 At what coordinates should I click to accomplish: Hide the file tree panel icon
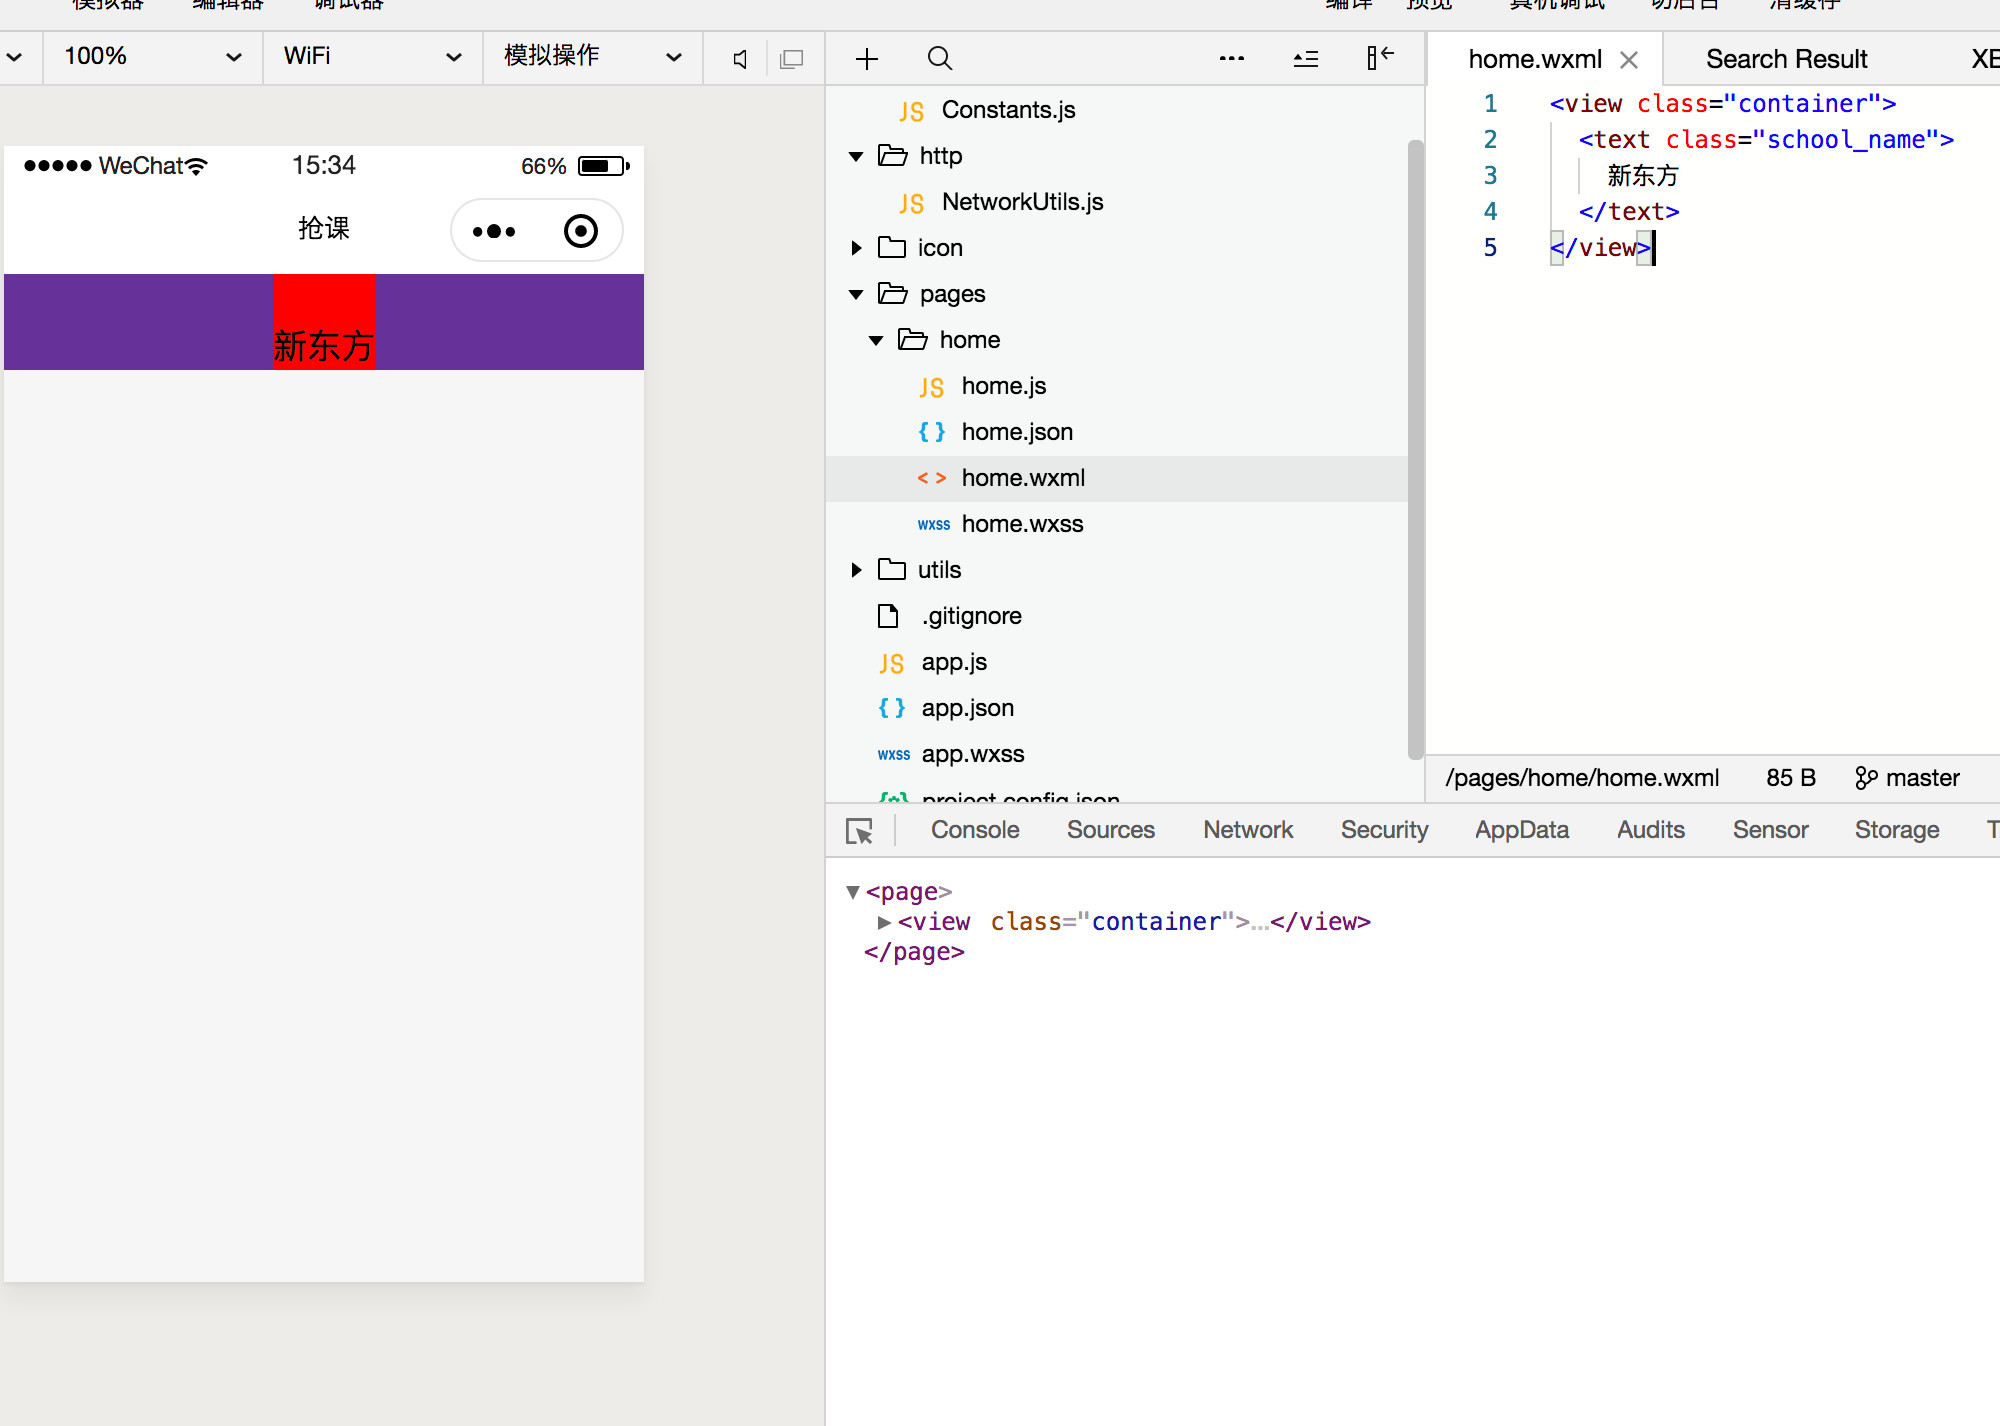1380,58
